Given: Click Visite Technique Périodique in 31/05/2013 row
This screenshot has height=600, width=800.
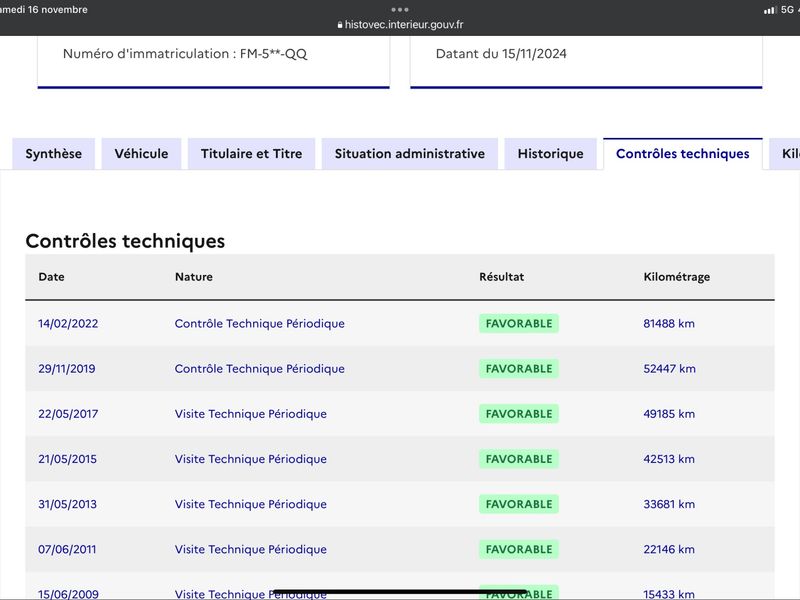Looking at the screenshot, I should point(251,504).
